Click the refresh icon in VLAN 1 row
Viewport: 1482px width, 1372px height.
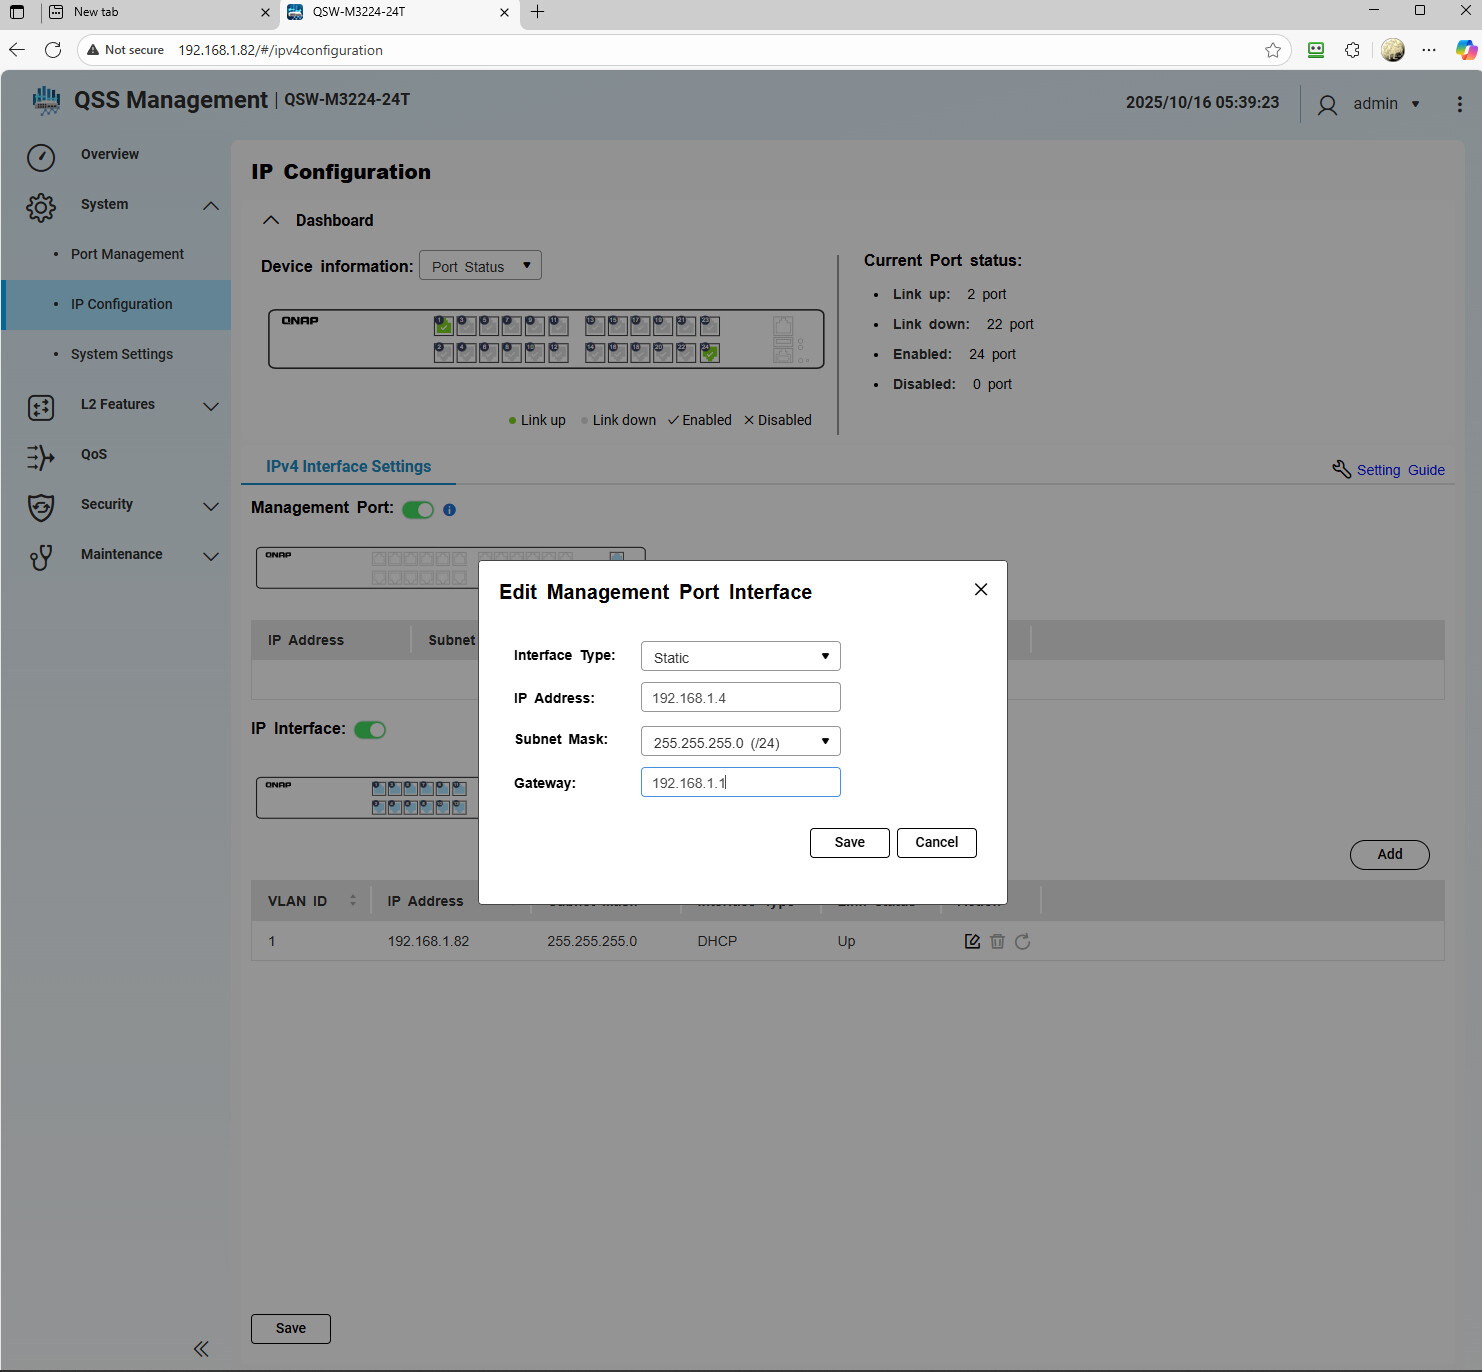(x=1022, y=941)
